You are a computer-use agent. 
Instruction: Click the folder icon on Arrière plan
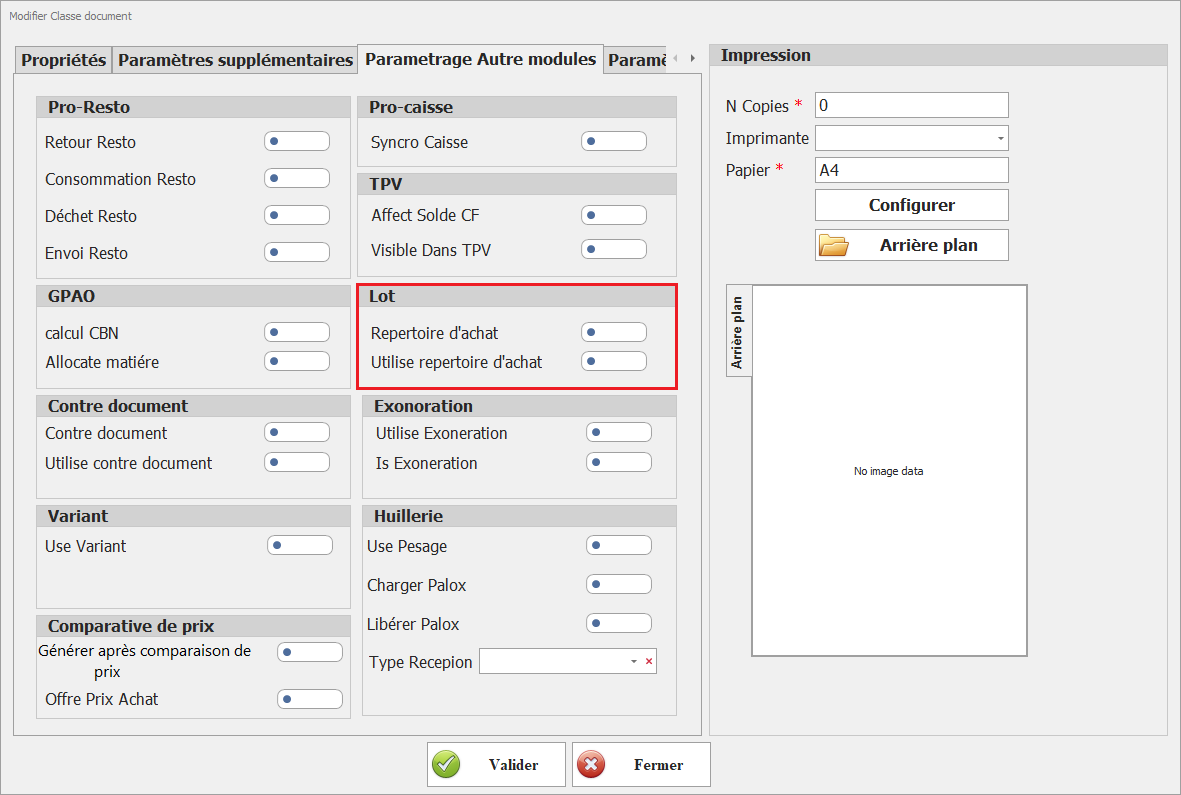point(833,245)
